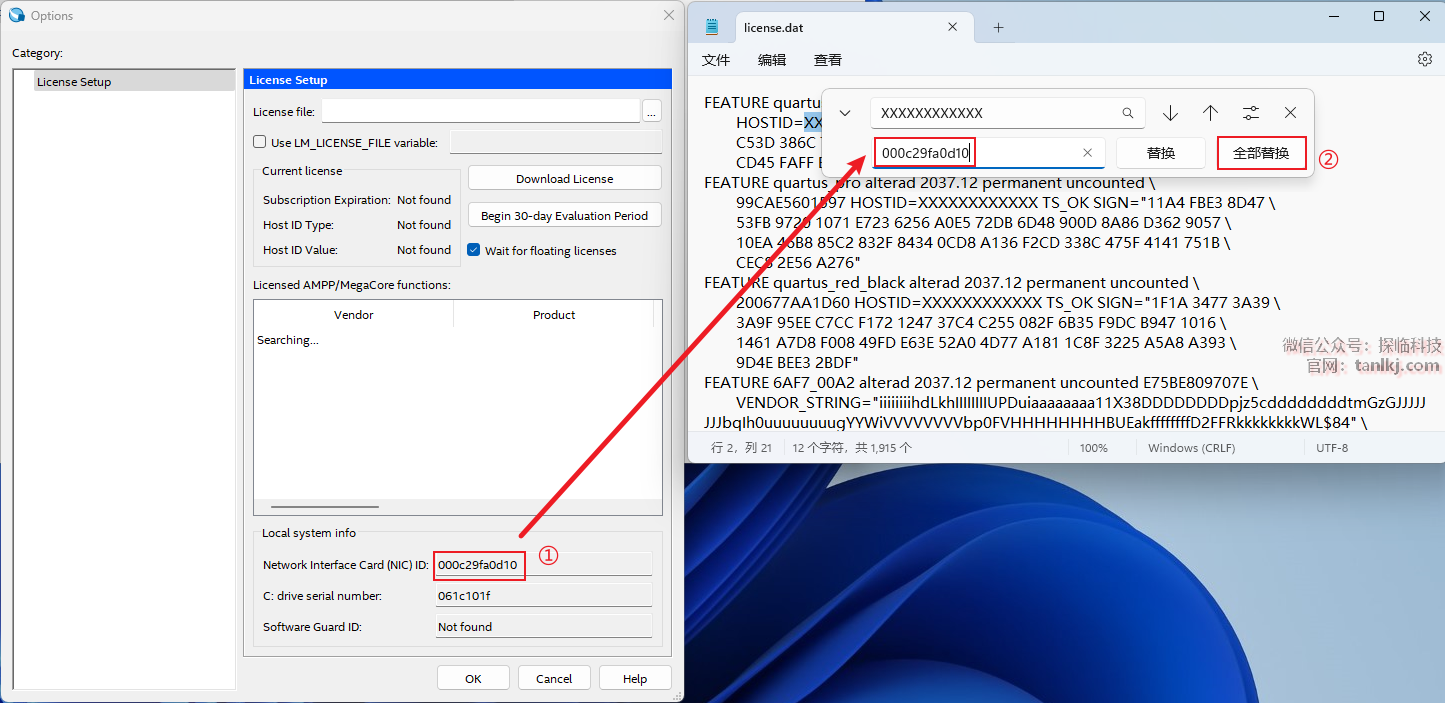This screenshot has width=1445, height=703.
Task: Enable Use LM_LICENSE_FILE variable checkbox
Action: 260,142
